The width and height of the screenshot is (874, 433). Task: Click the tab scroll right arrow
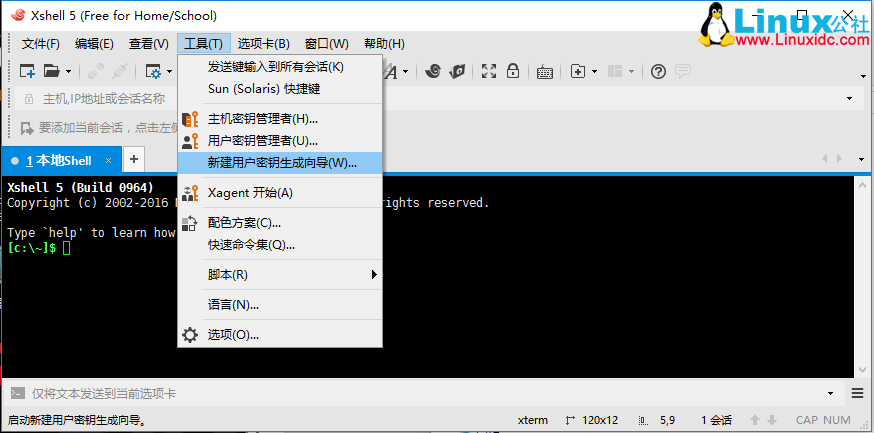(839, 159)
